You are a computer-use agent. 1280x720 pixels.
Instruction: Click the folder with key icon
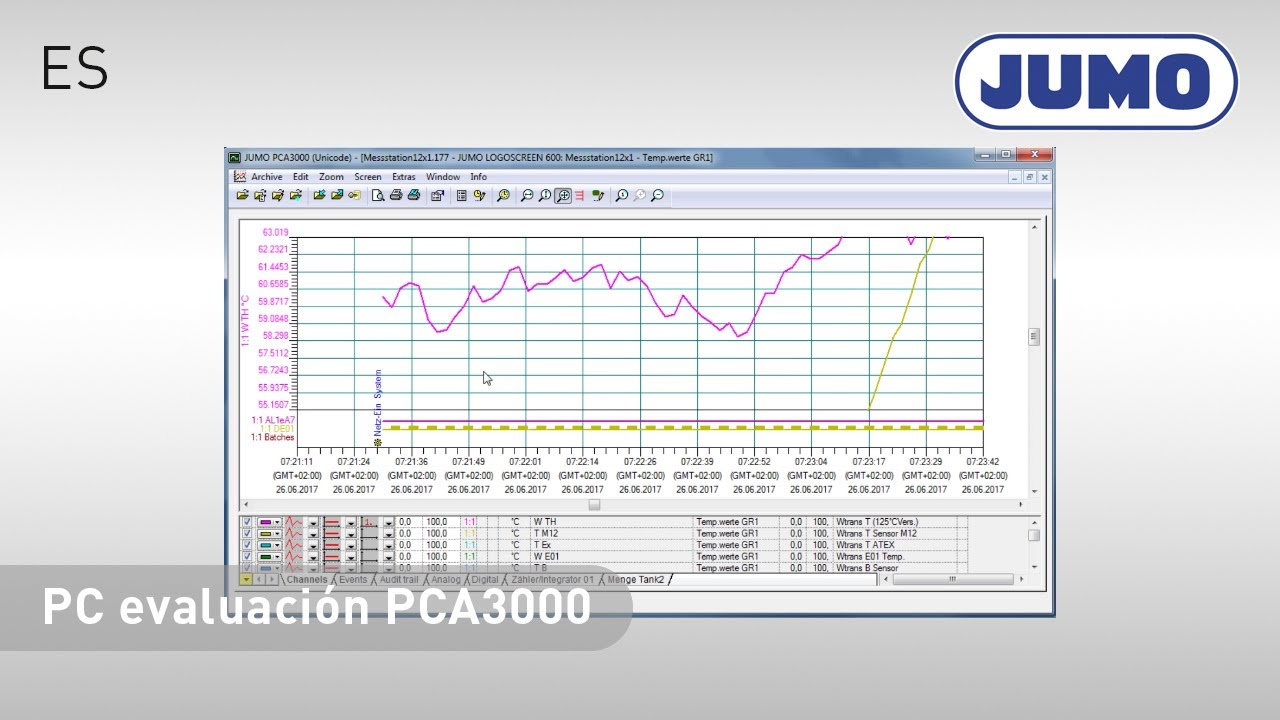tap(354, 196)
